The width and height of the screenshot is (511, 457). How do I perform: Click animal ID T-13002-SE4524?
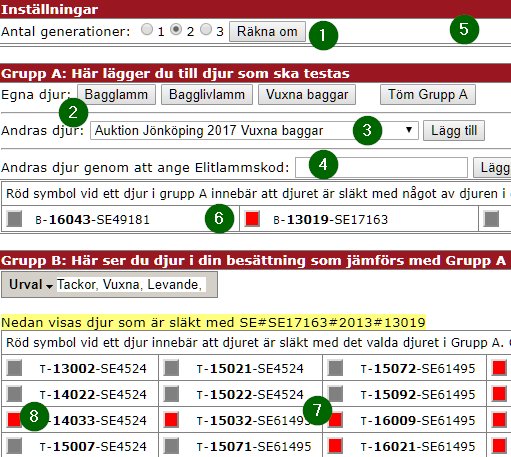click(x=93, y=369)
